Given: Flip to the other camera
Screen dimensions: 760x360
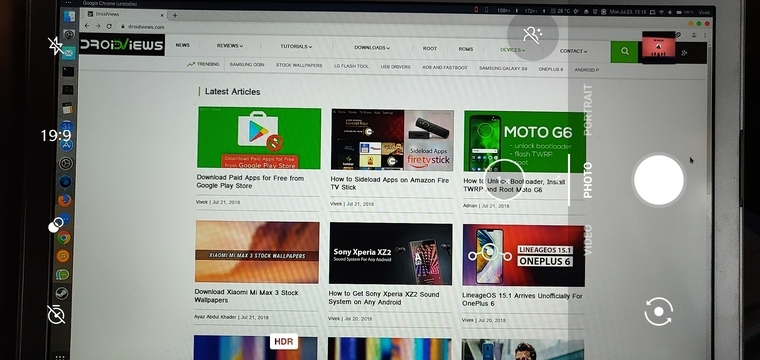Looking at the screenshot, I should [659, 312].
